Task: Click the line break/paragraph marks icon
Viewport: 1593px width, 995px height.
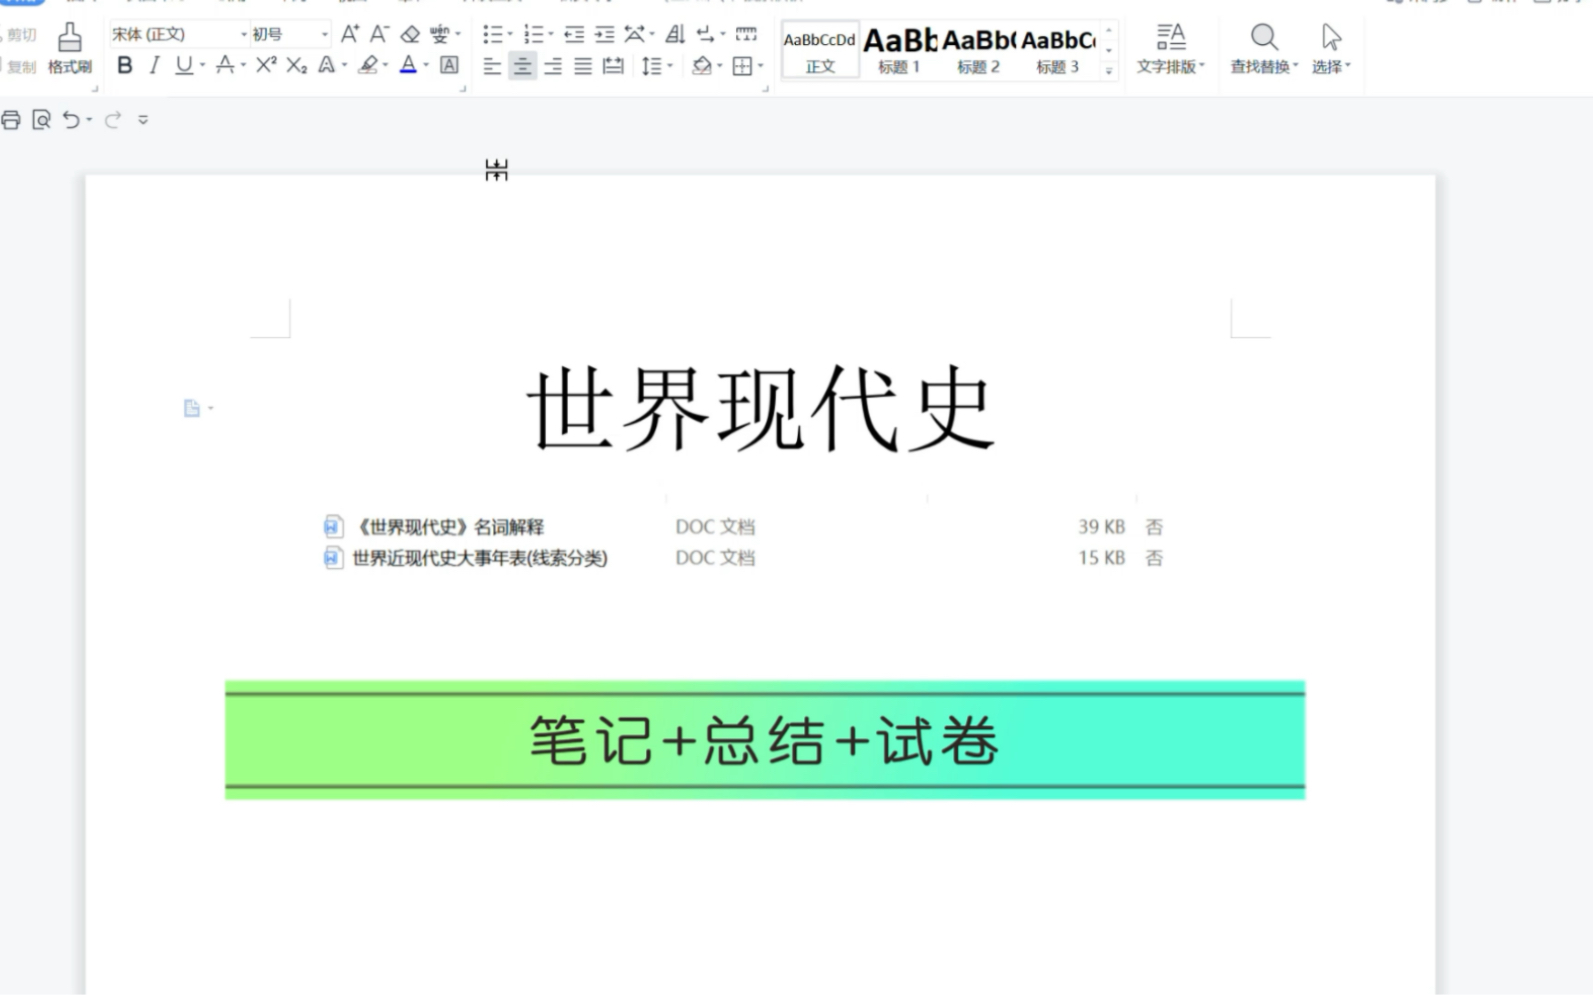Action: [x=705, y=34]
